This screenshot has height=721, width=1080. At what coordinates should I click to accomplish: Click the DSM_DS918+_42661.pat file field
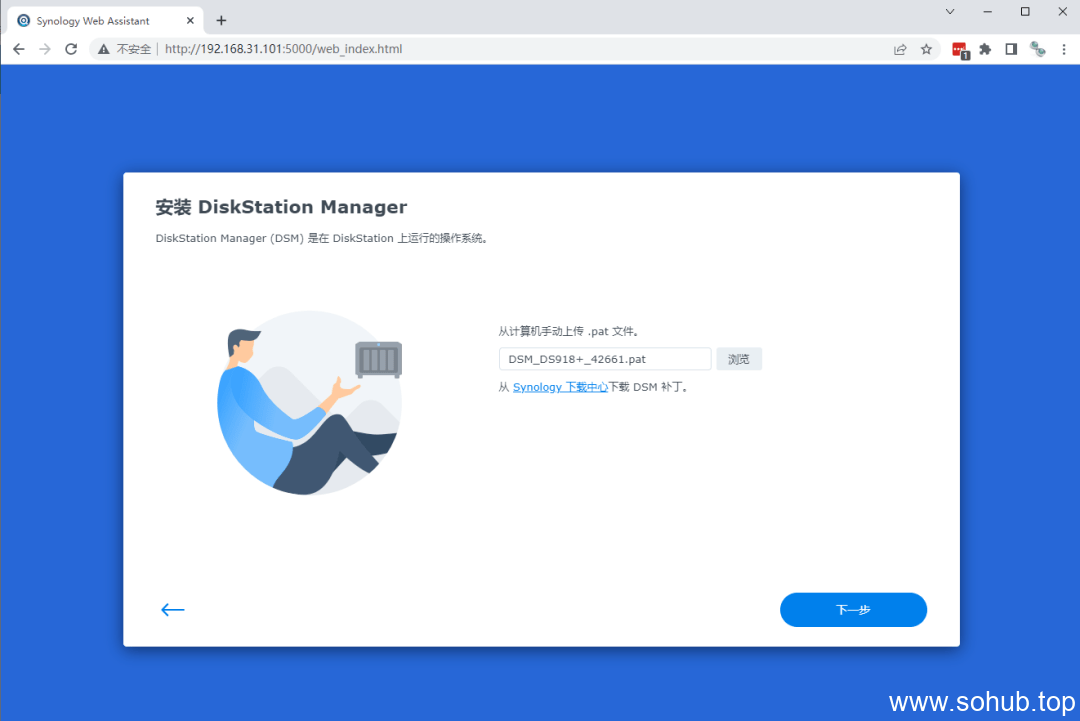pyautogui.click(x=604, y=358)
